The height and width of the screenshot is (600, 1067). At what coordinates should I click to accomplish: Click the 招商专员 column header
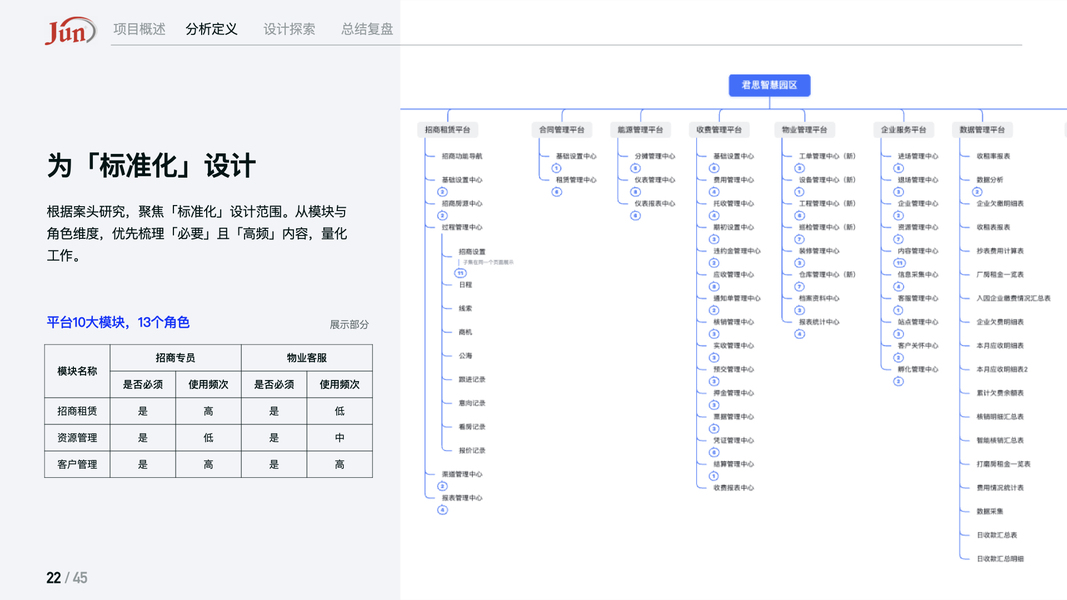click(x=176, y=358)
